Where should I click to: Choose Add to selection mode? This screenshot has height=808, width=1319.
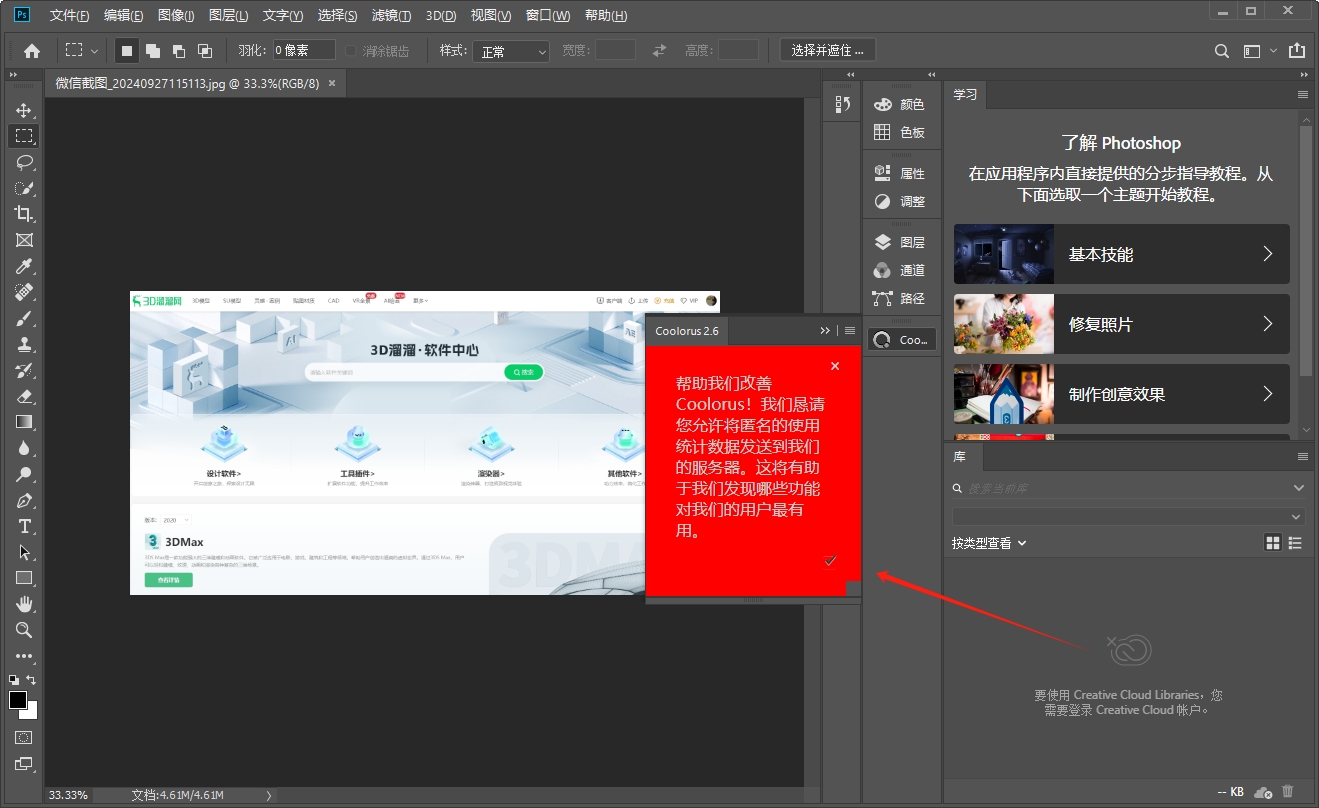pos(153,50)
